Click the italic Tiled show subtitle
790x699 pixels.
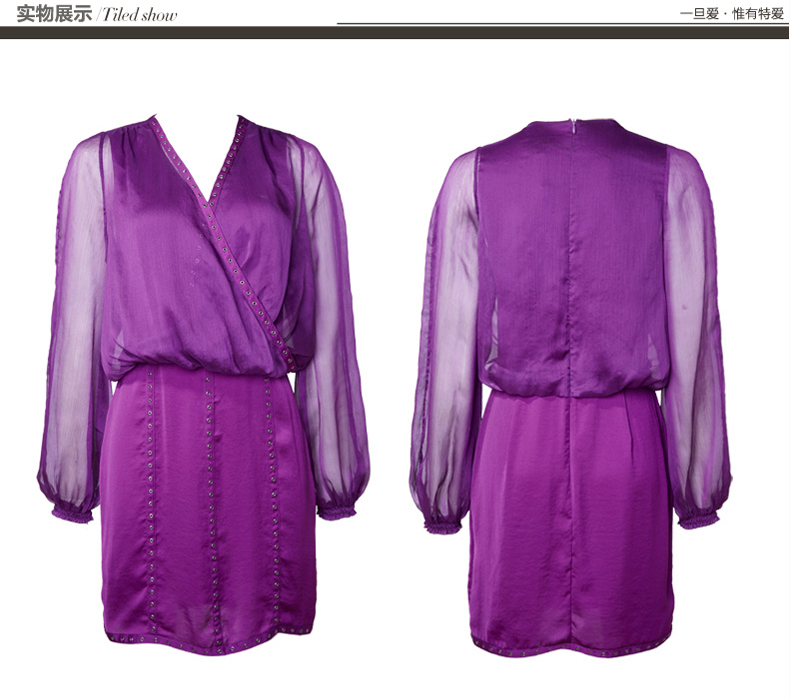point(139,15)
